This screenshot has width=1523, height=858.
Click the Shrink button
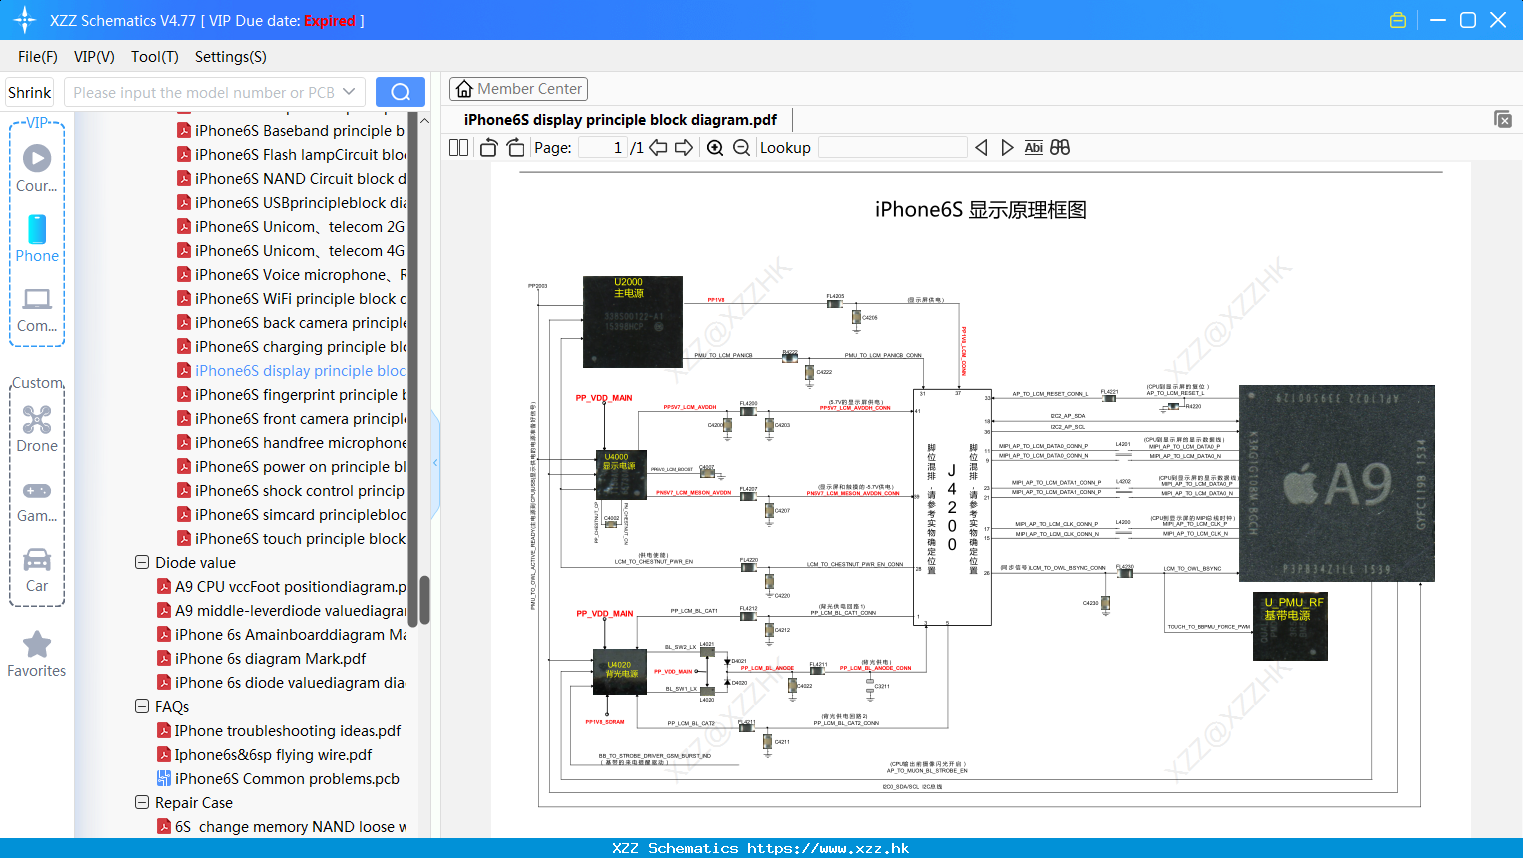[x=29, y=92]
